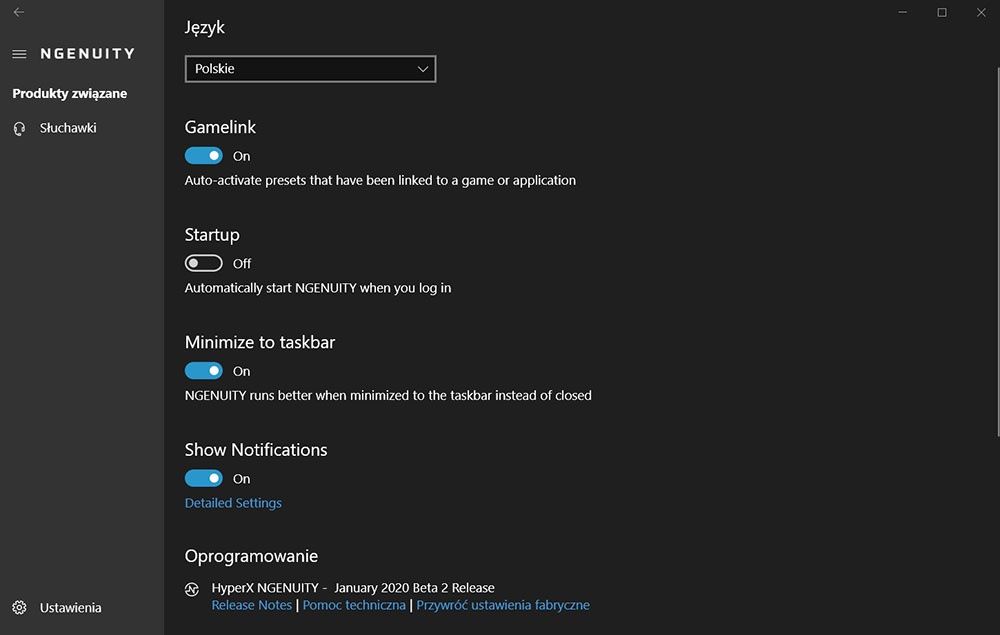Viewport: 1000px width, 635px height.
Task: Click the NGENUITY logo text in the sidebar
Action: click(88, 54)
